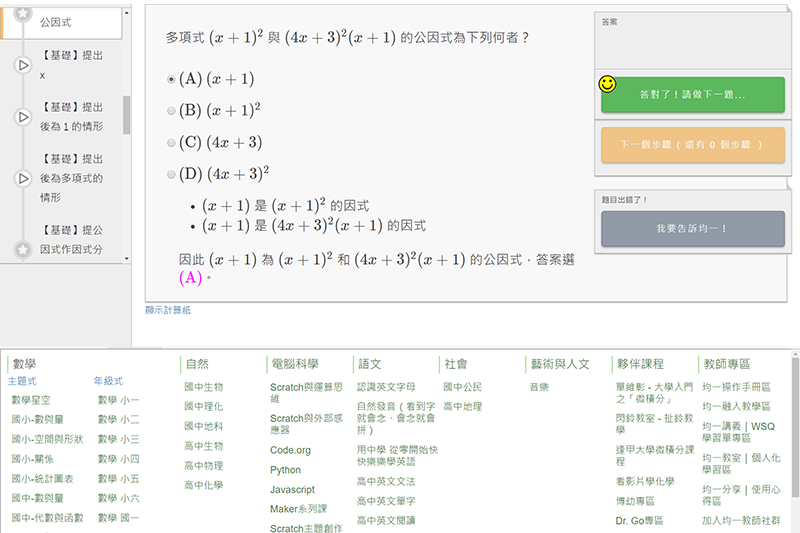800x533 pixels.
Task: Open the Maker系列課 link
Action: pos(298,509)
